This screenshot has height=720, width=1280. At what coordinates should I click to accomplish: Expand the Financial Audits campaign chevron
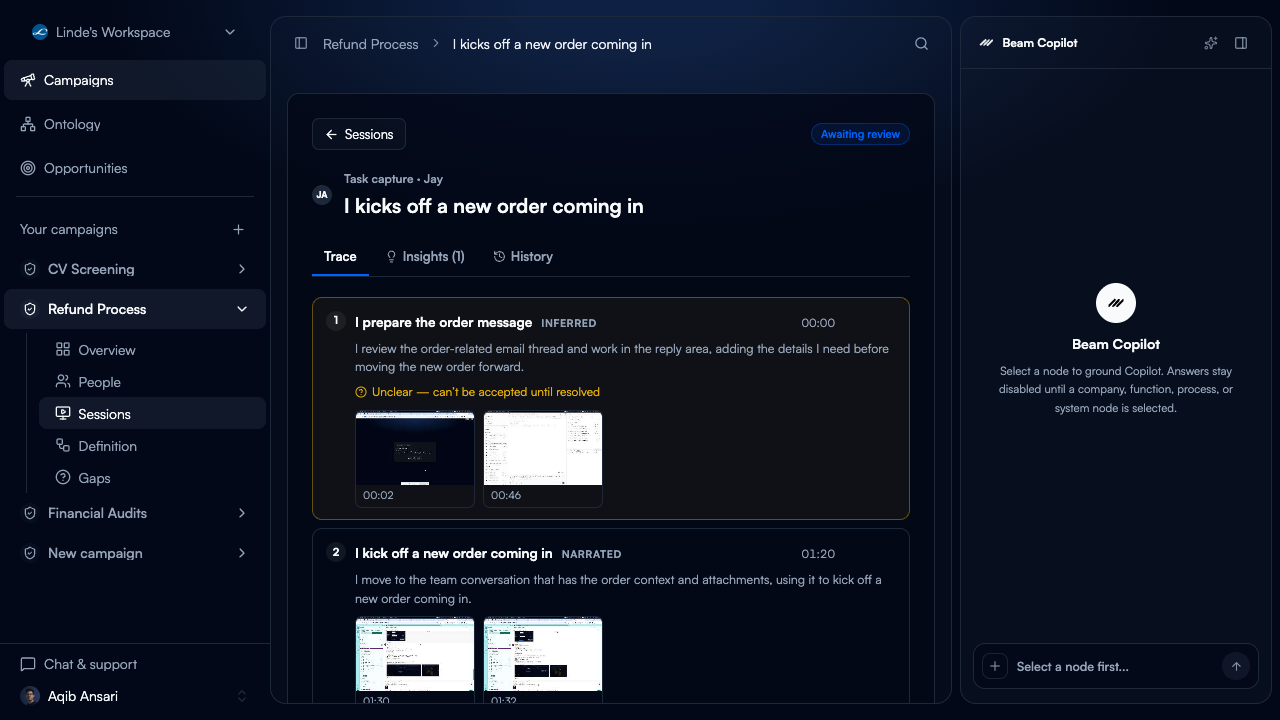click(242, 513)
